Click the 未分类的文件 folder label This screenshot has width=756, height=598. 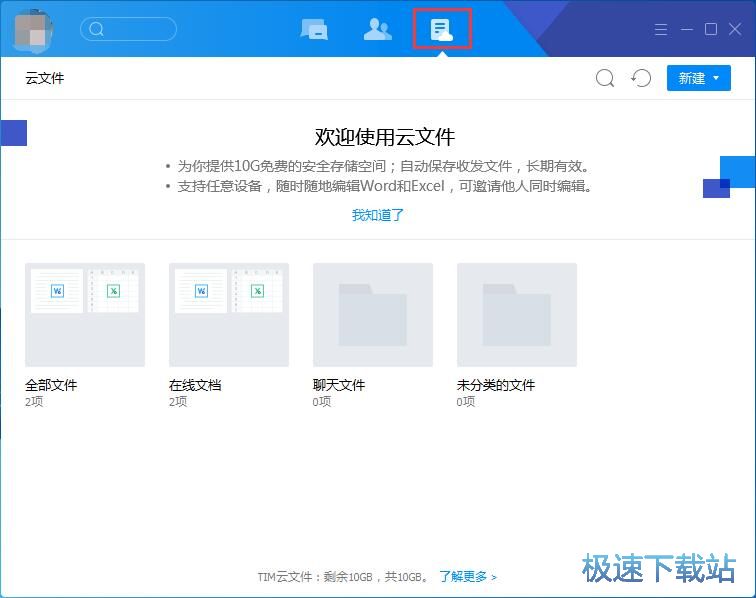(x=496, y=385)
